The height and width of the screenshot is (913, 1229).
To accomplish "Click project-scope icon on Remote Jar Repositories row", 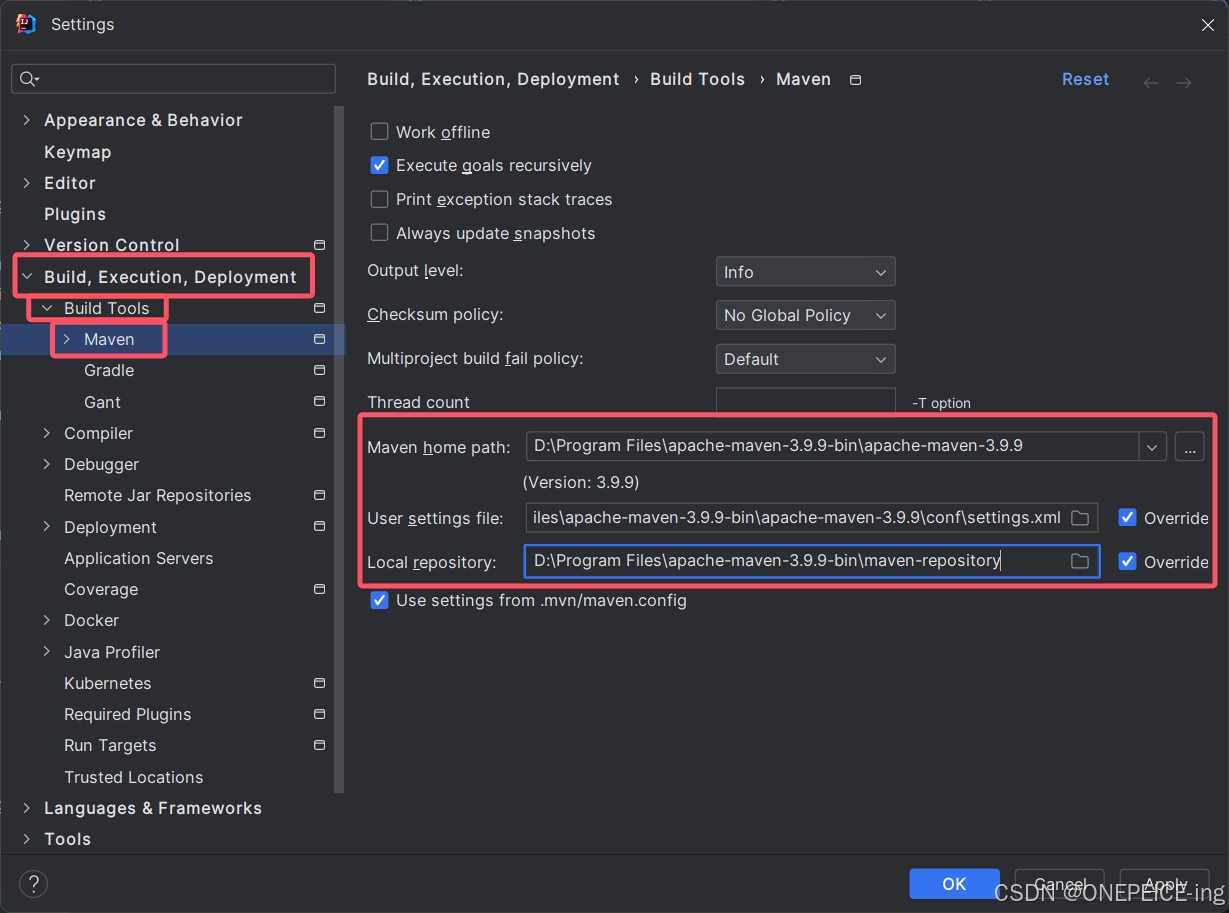I will pyautogui.click(x=319, y=495).
